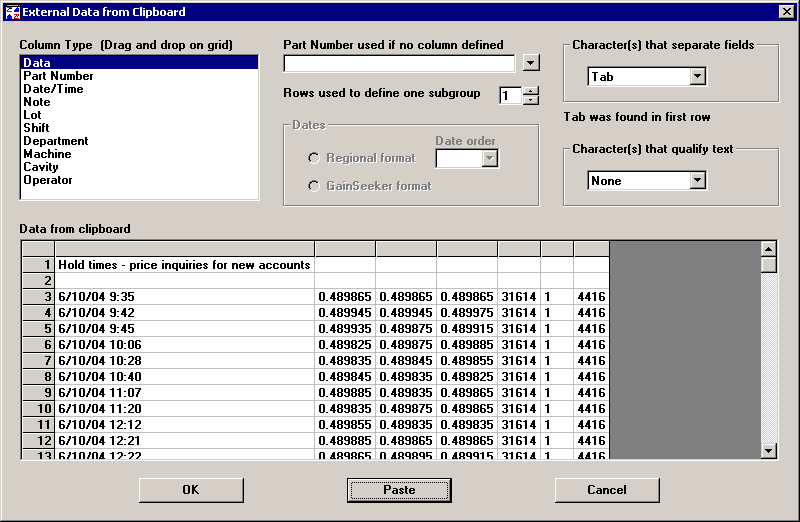Close the External Data from Clipboard dialog
Viewport: 800px width, 522px height.
[x=786, y=11]
